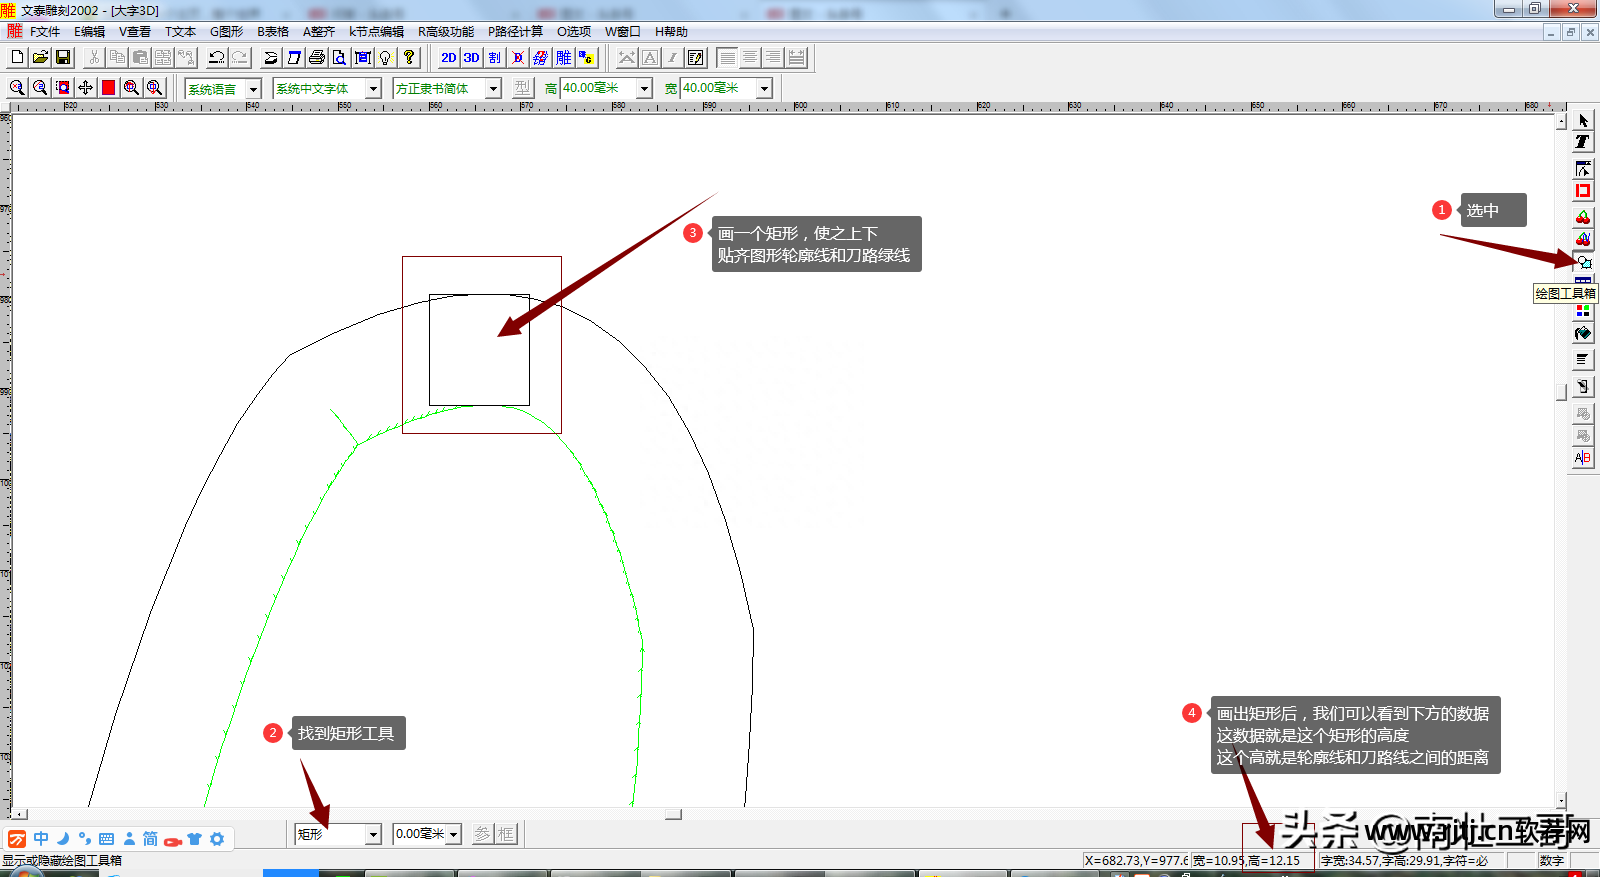Open the G图形 menu
This screenshot has height=877, width=1600.
[226, 32]
